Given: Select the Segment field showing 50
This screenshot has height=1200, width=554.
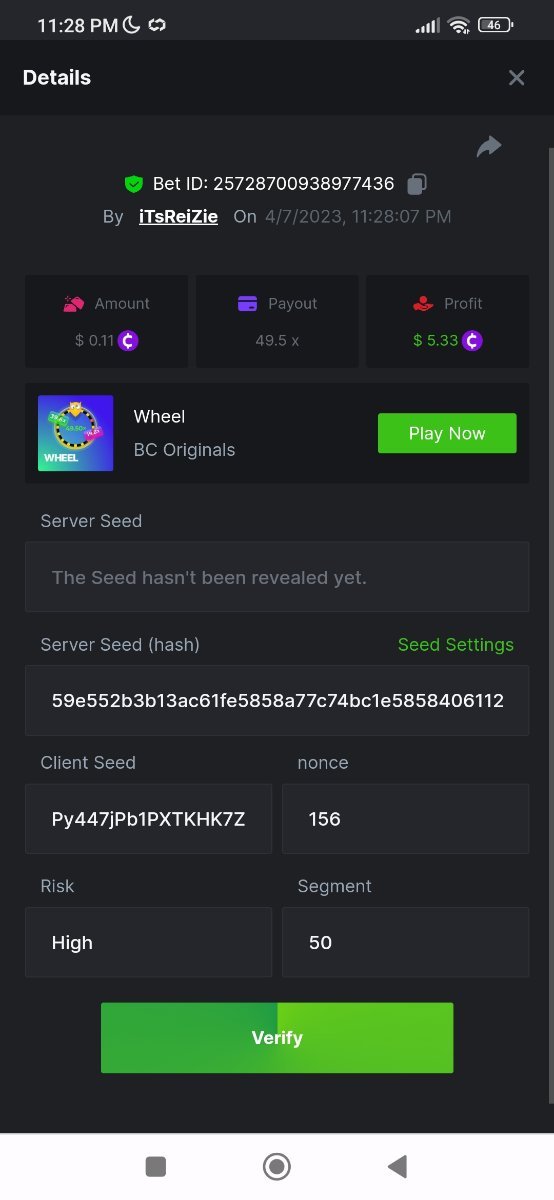Looking at the screenshot, I should (405, 942).
